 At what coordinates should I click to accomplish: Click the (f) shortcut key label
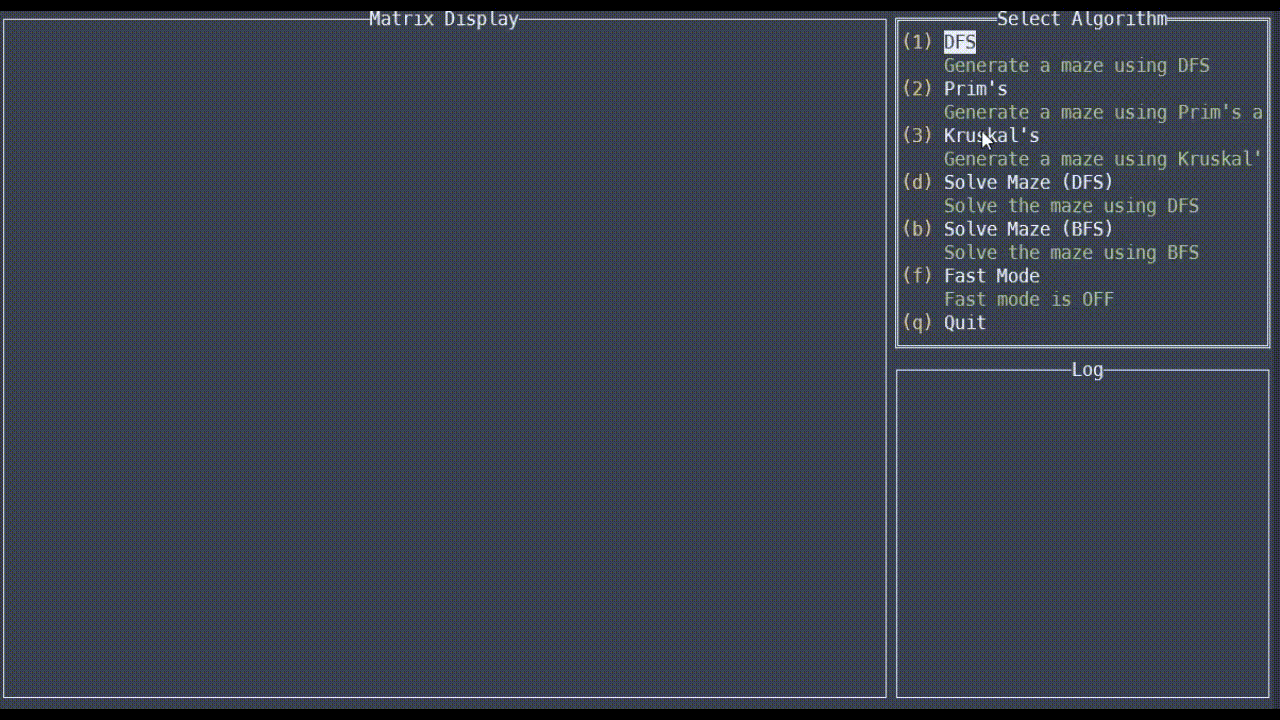click(x=917, y=276)
